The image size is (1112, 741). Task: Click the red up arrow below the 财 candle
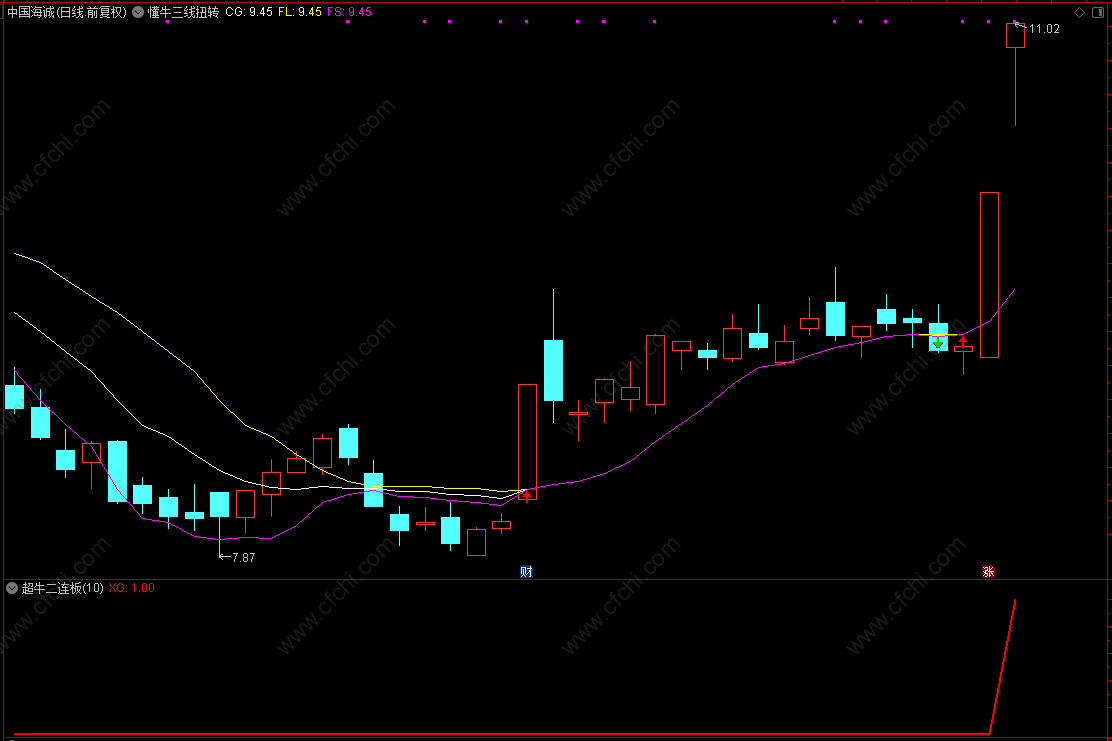(x=527, y=496)
